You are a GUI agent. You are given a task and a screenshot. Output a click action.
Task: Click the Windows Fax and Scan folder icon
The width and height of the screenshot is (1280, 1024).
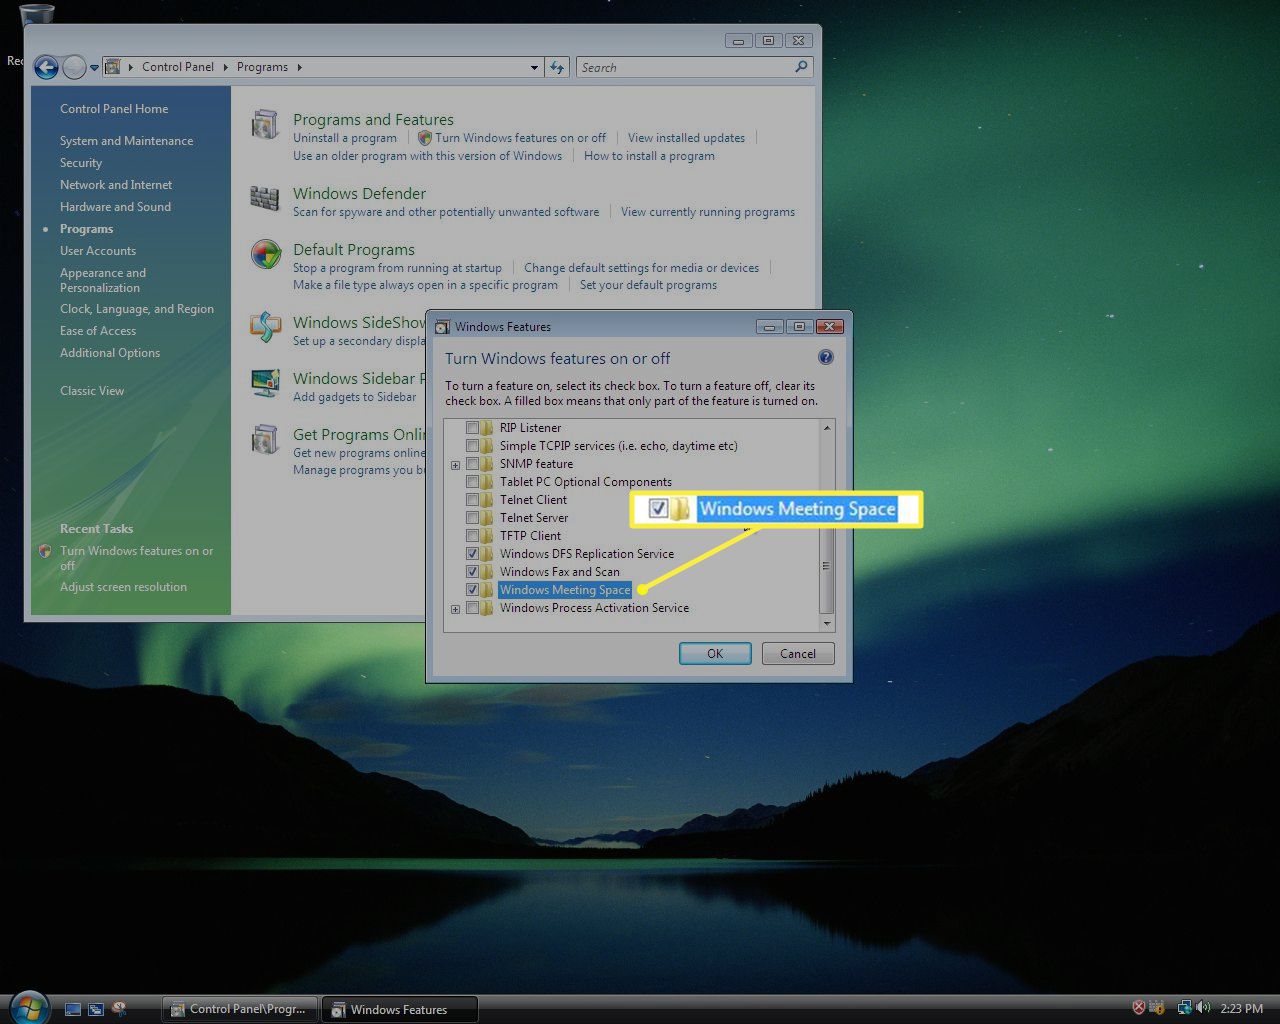(x=487, y=572)
